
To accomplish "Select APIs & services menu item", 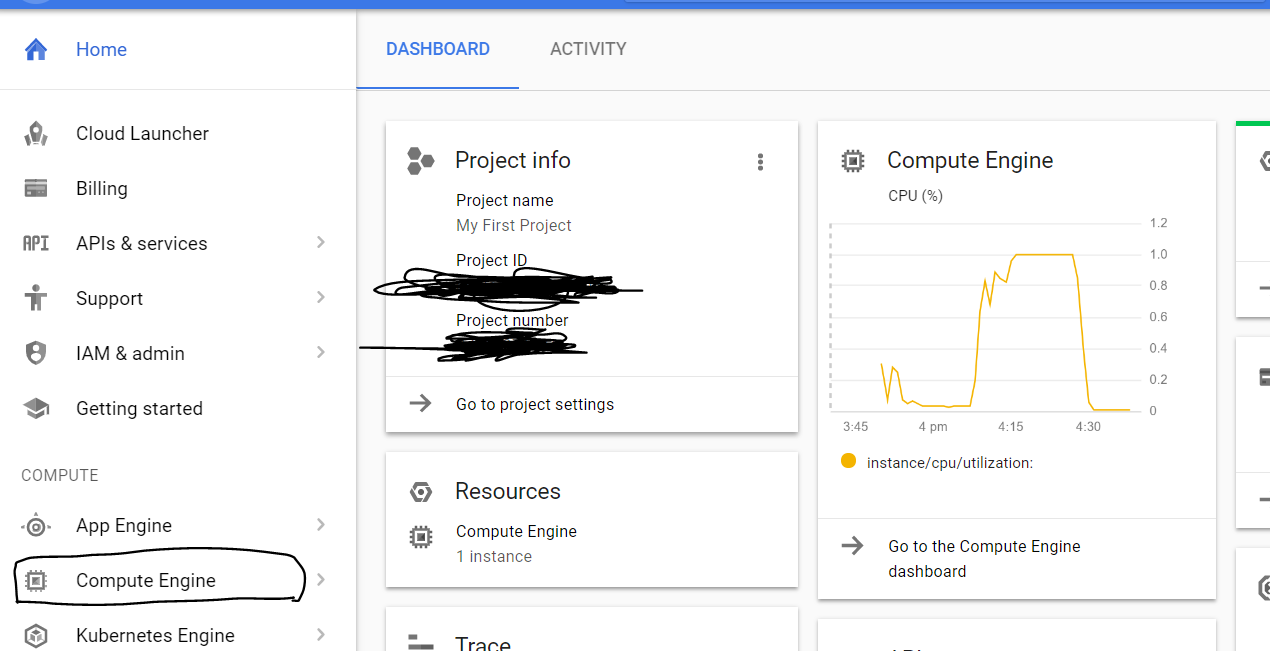I will (x=178, y=243).
